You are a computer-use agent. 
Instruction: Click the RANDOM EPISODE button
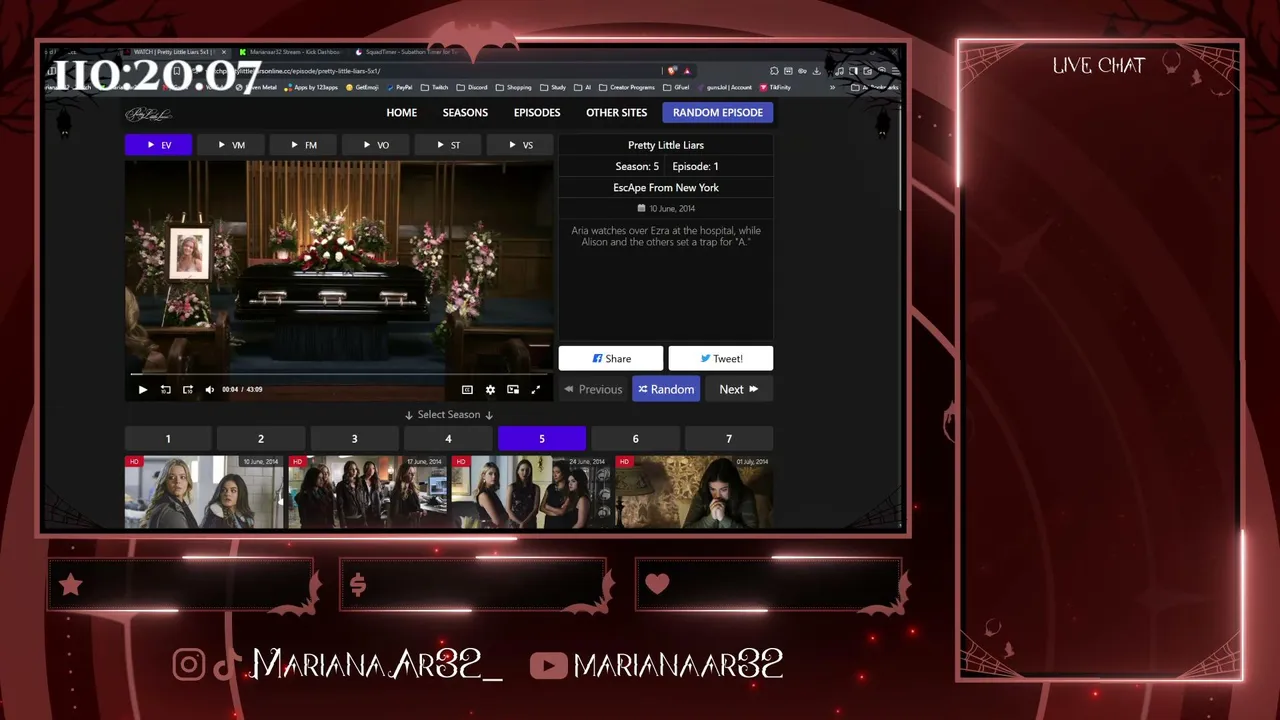click(718, 113)
